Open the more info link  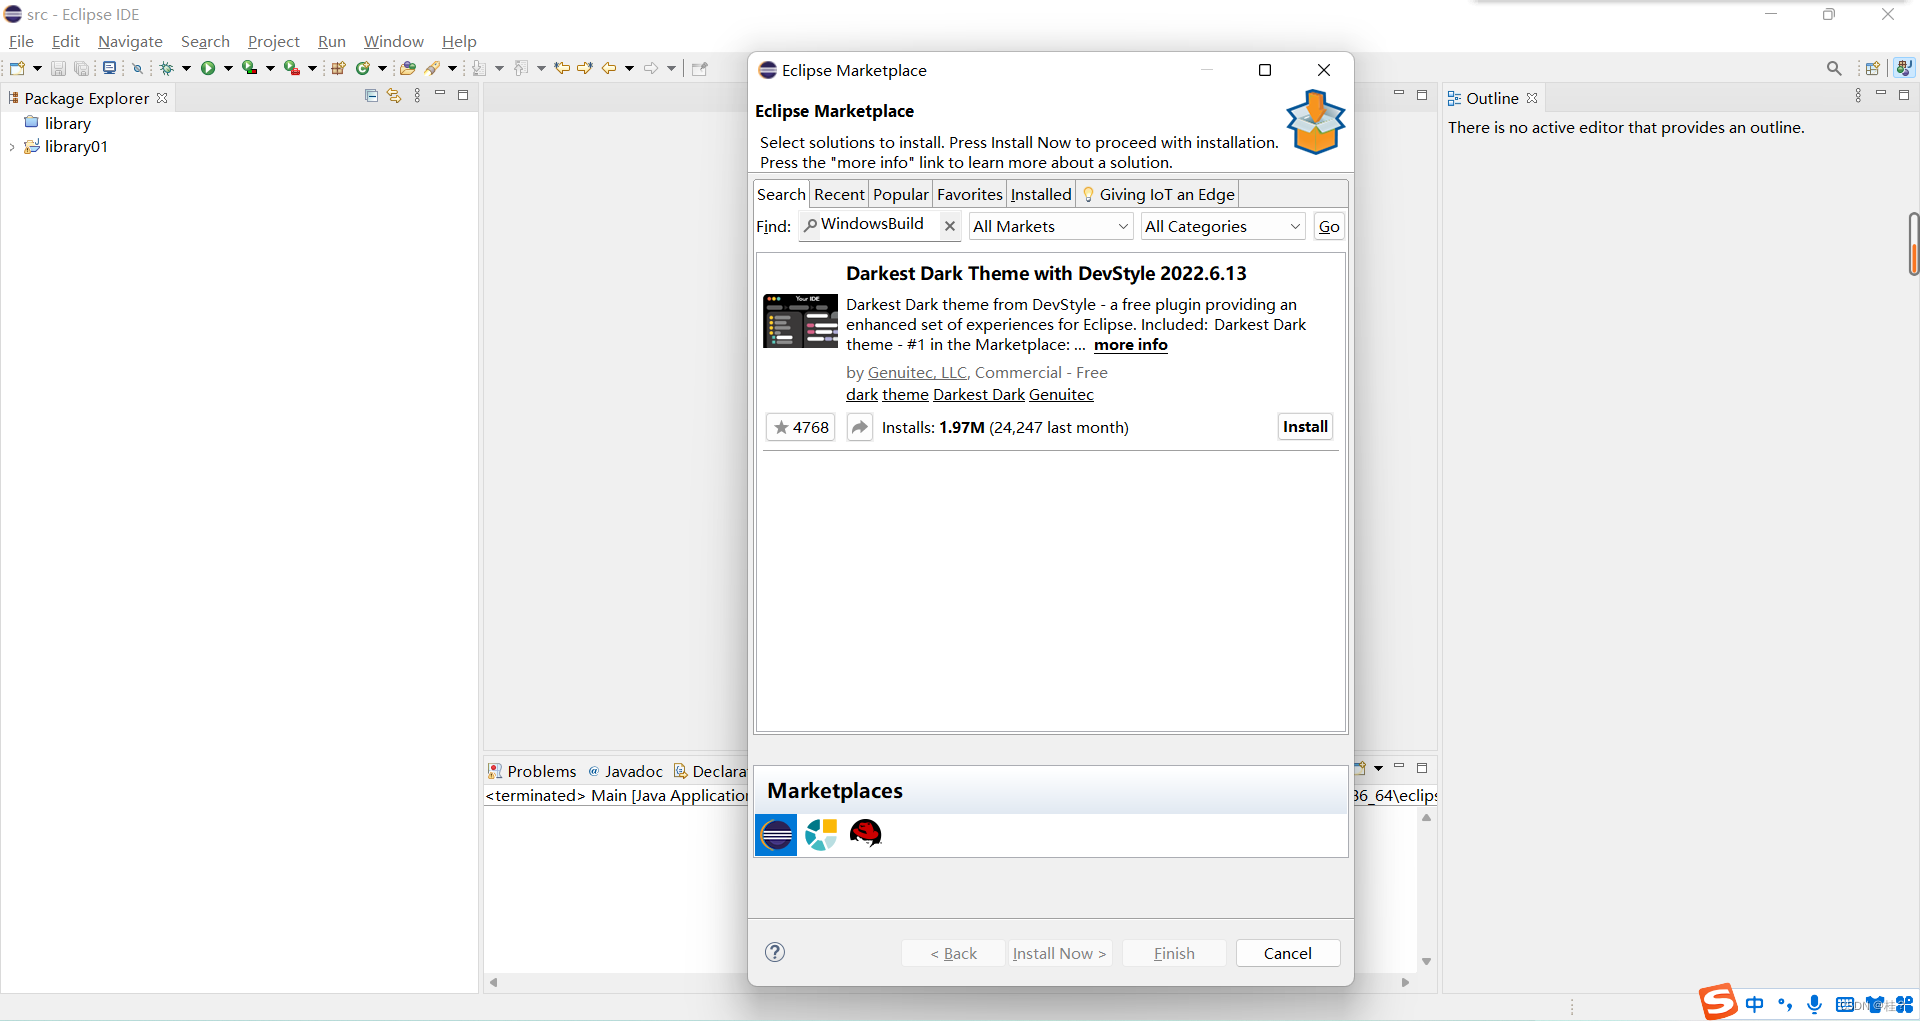(1131, 345)
